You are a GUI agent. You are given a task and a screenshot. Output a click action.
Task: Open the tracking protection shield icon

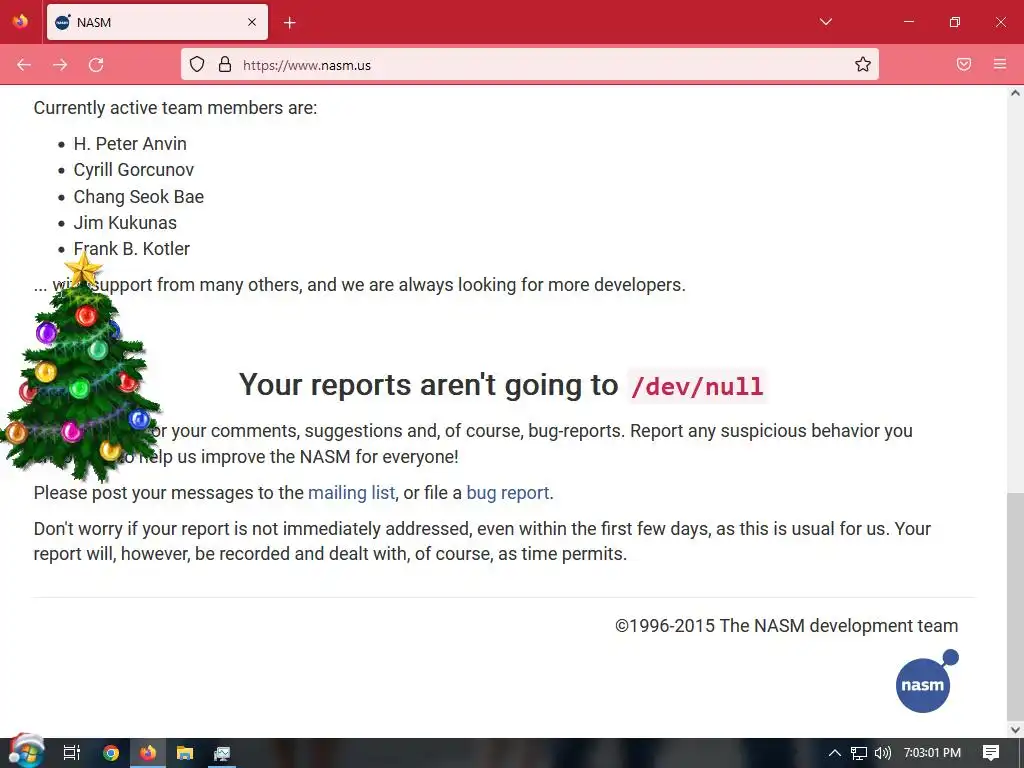[x=197, y=64]
